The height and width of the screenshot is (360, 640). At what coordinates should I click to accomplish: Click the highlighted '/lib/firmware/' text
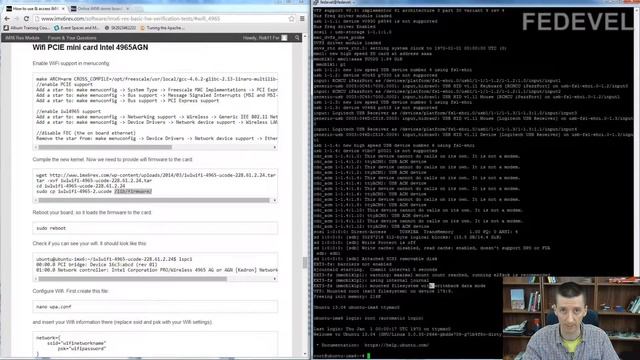(133, 191)
